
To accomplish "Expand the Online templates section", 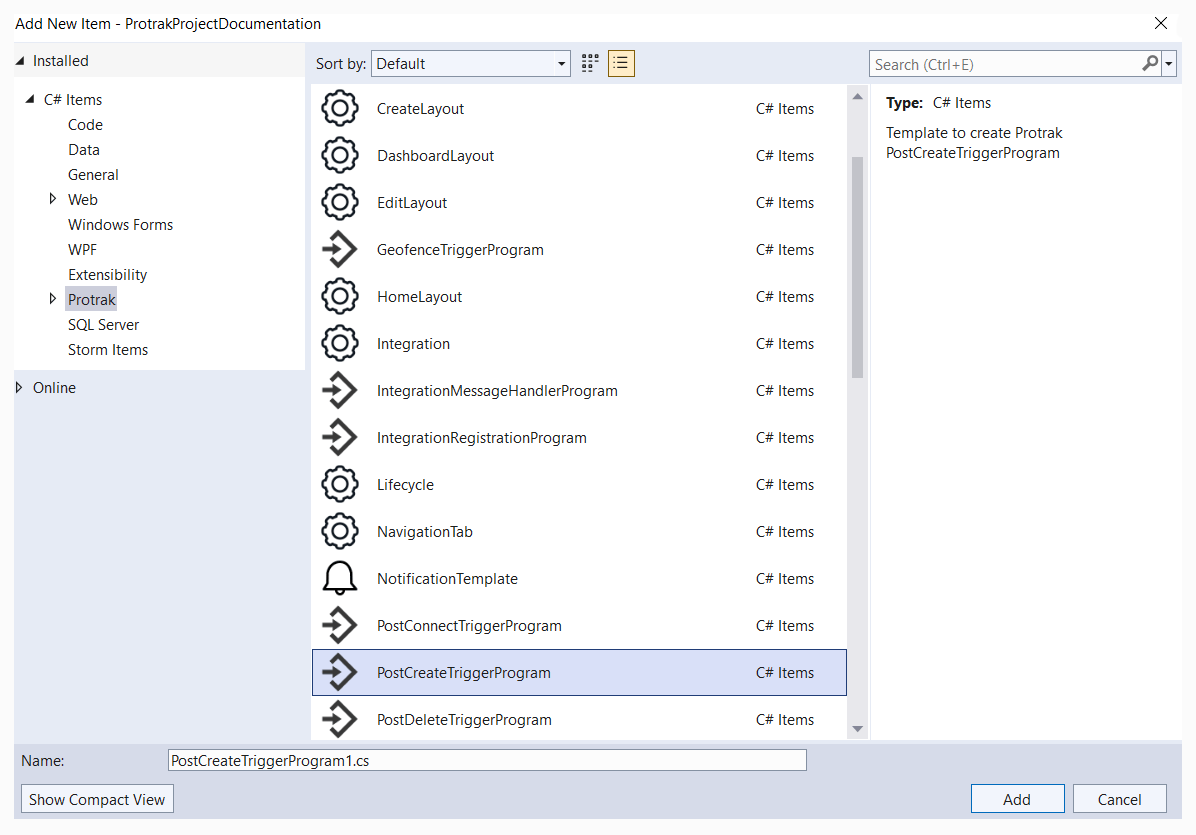I will [20, 388].
